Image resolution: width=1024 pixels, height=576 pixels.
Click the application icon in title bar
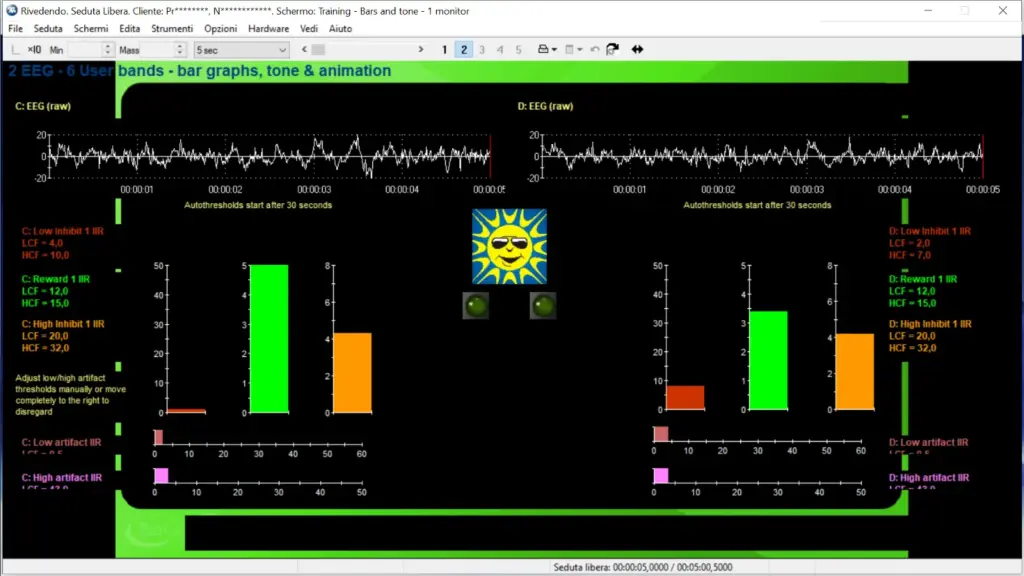[x=11, y=10]
